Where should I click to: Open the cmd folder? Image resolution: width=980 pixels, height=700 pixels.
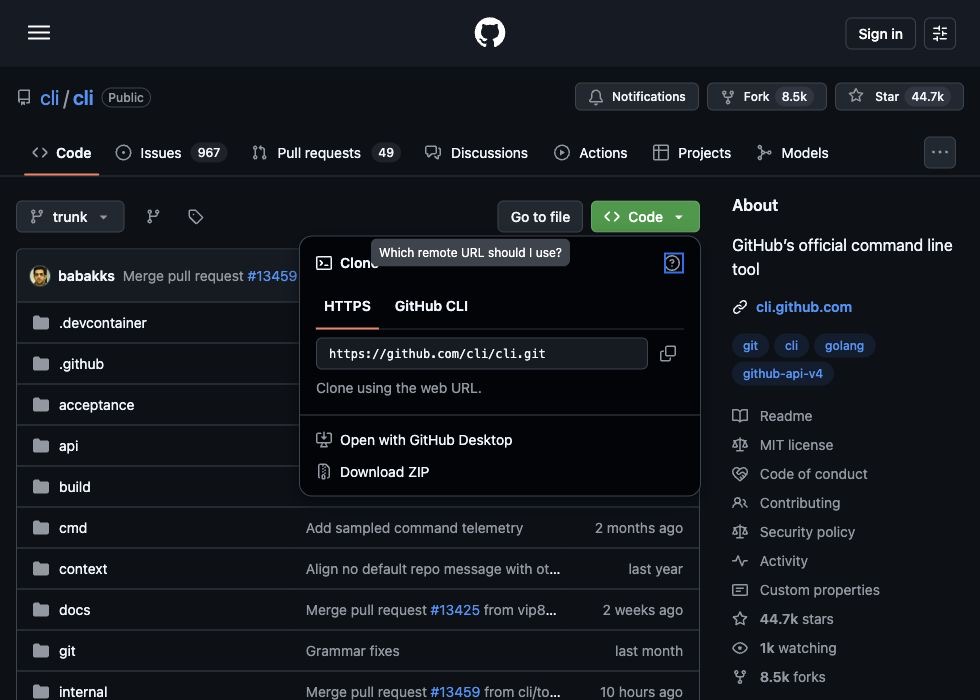click(x=72, y=528)
